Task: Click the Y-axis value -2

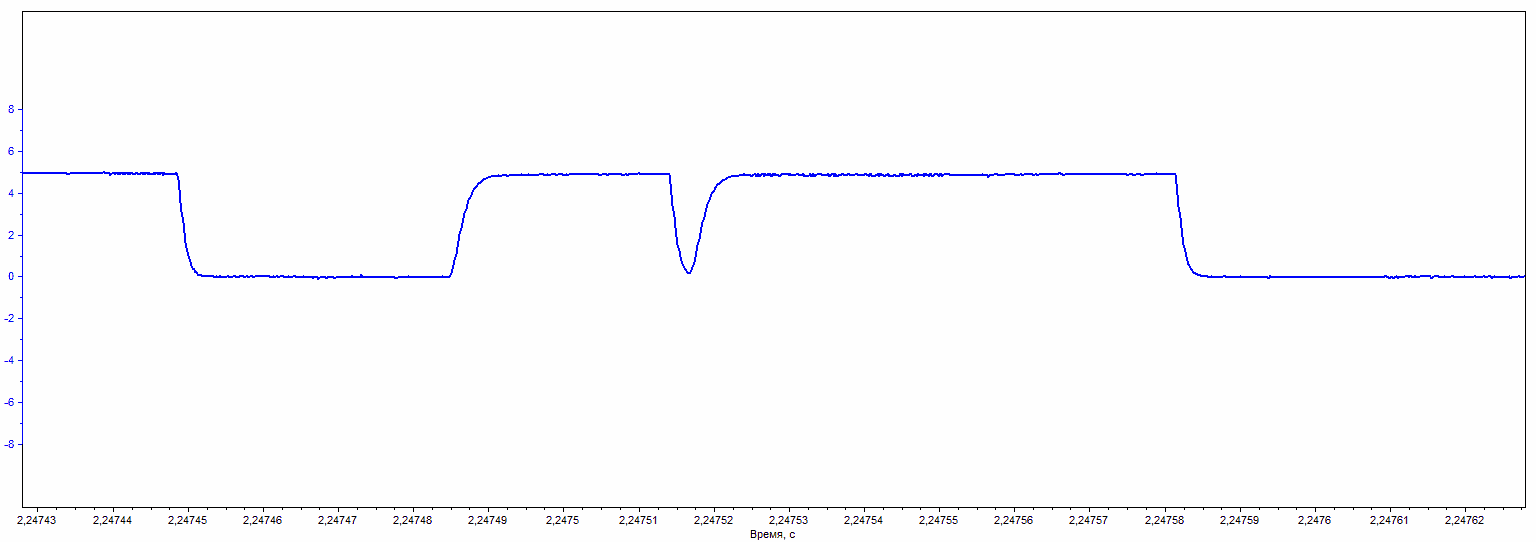Action: [9, 318]
